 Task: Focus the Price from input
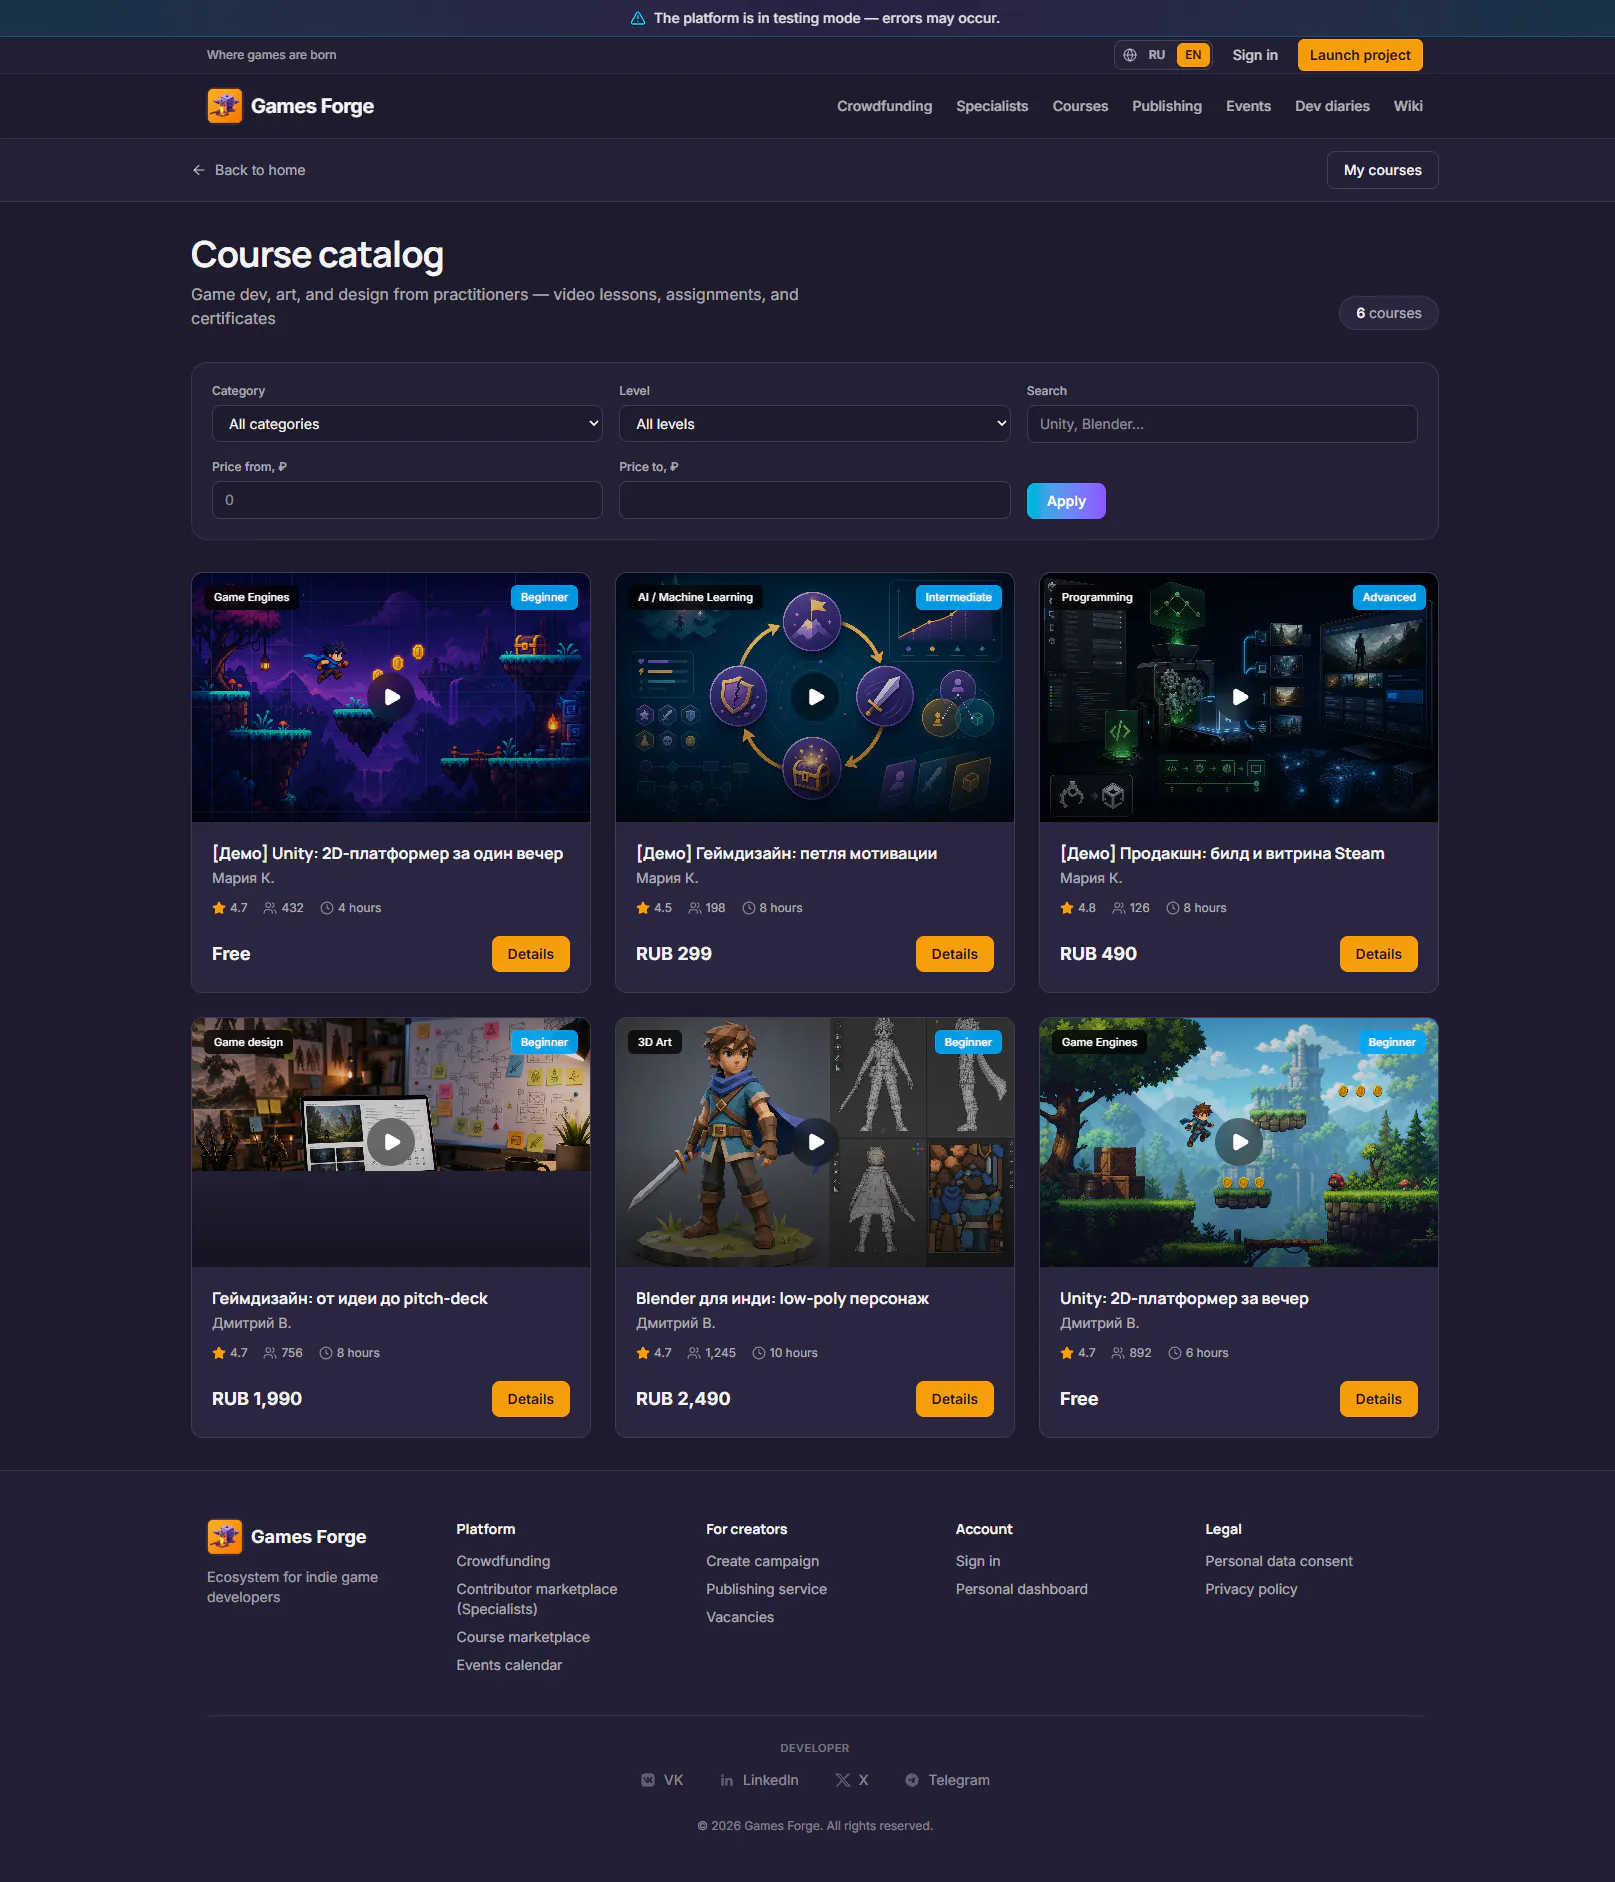407,500
